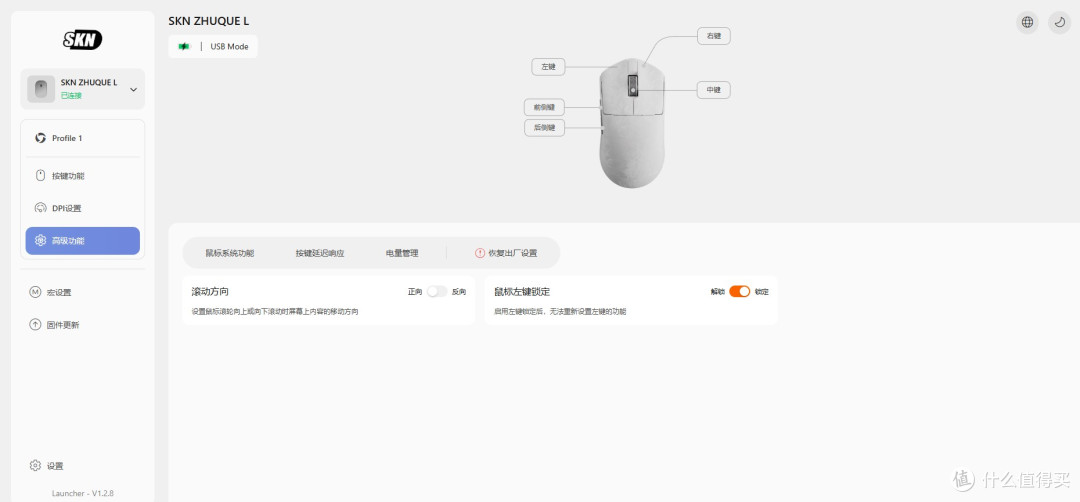The width and height of the screenshot is (1080, 502).
Task: Switch to the 电量管理 tab
Action: [402, 253]
